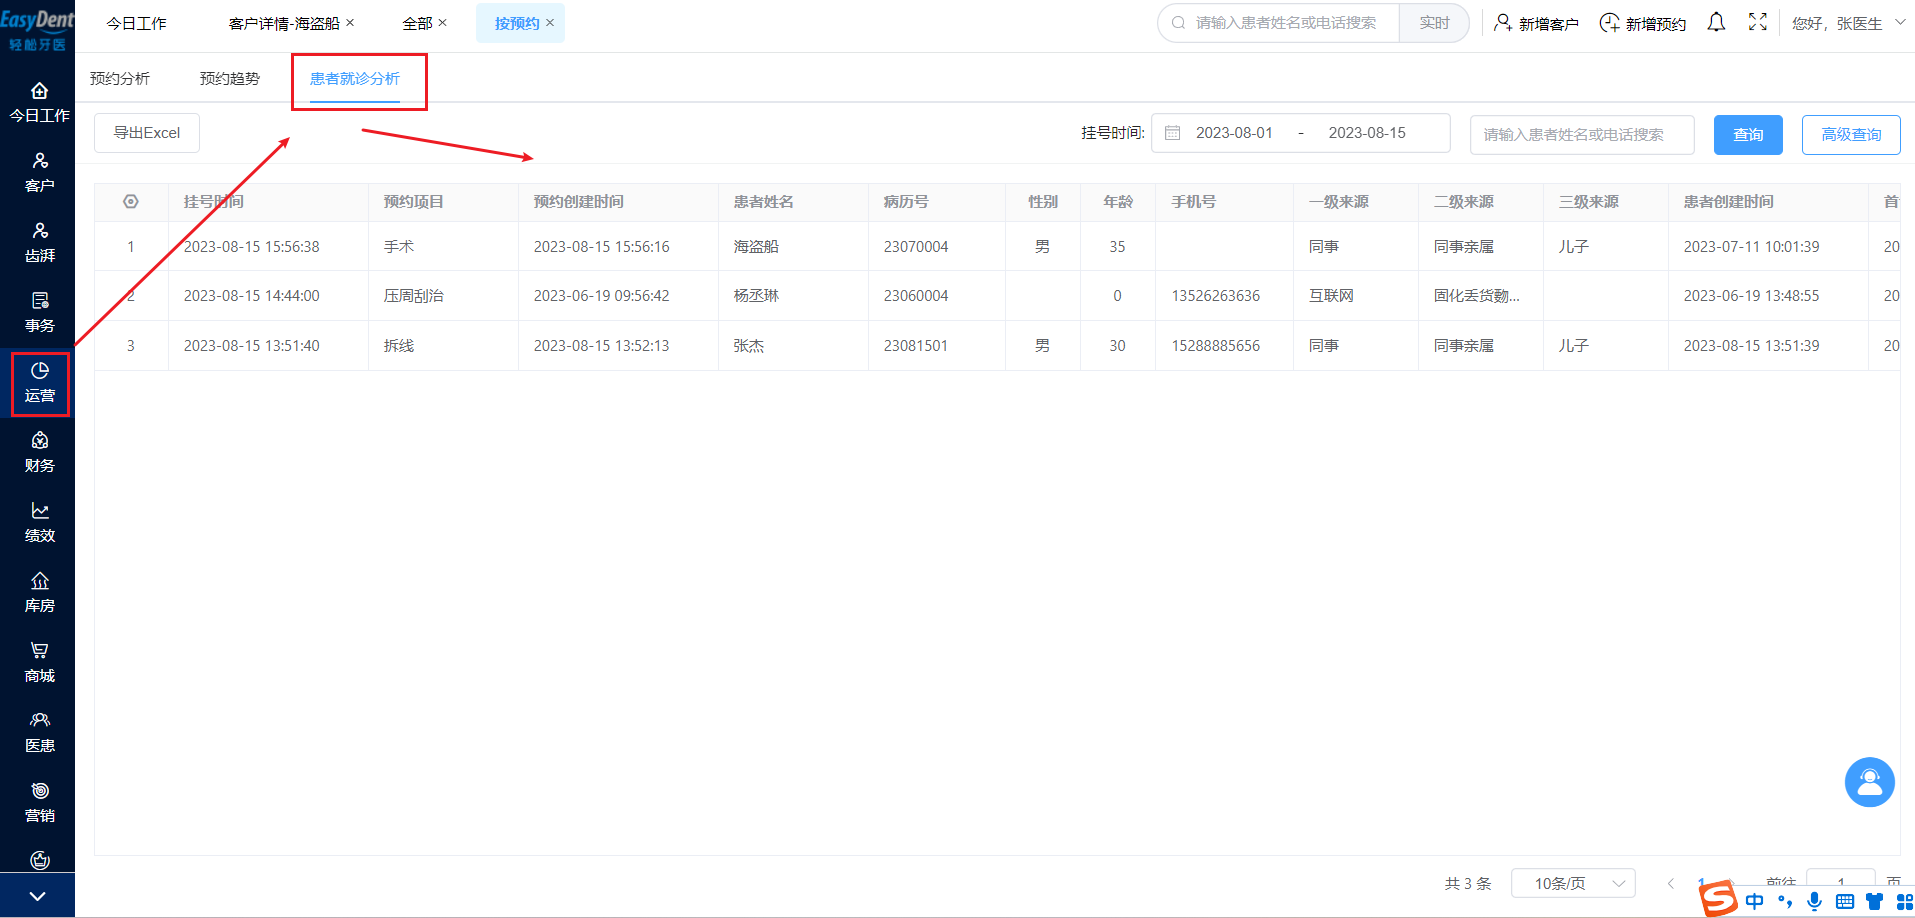Viewport: 1915px width, 918px height.
Task: Expand more sidebar items with bottom chevron
Action: point(37,896)
